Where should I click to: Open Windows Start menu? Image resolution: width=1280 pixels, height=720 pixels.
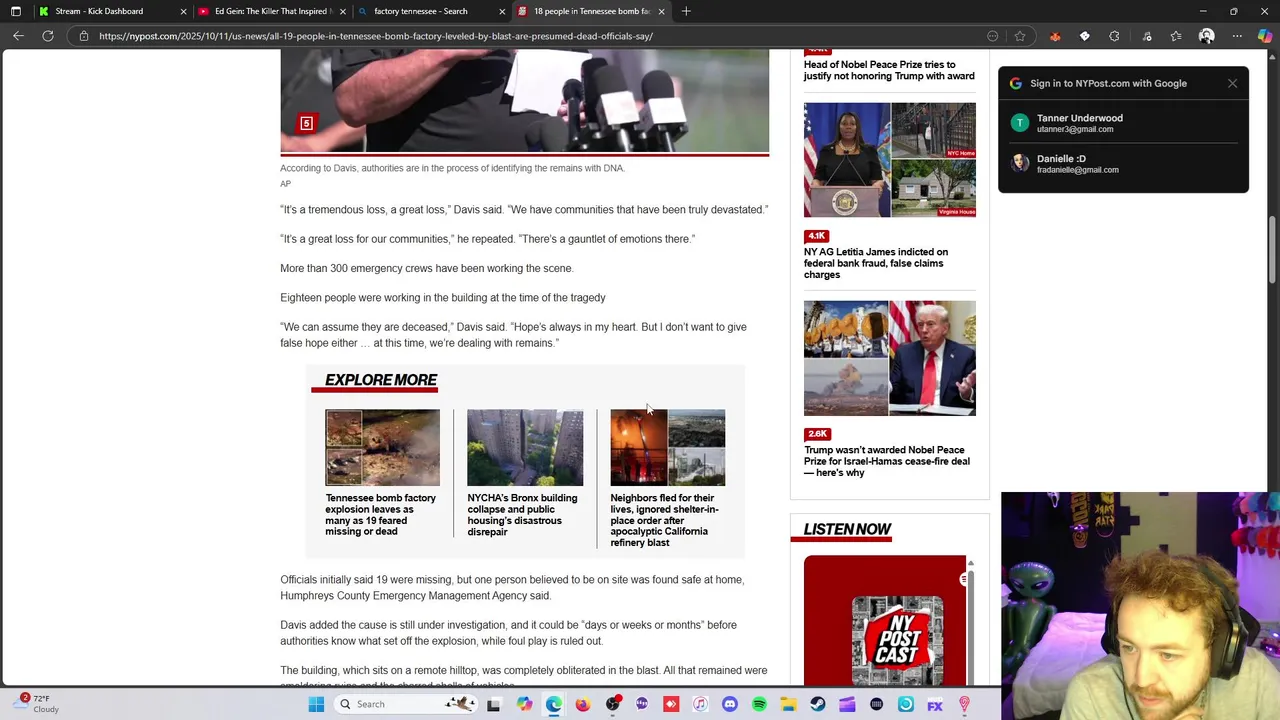click(316, 704)
